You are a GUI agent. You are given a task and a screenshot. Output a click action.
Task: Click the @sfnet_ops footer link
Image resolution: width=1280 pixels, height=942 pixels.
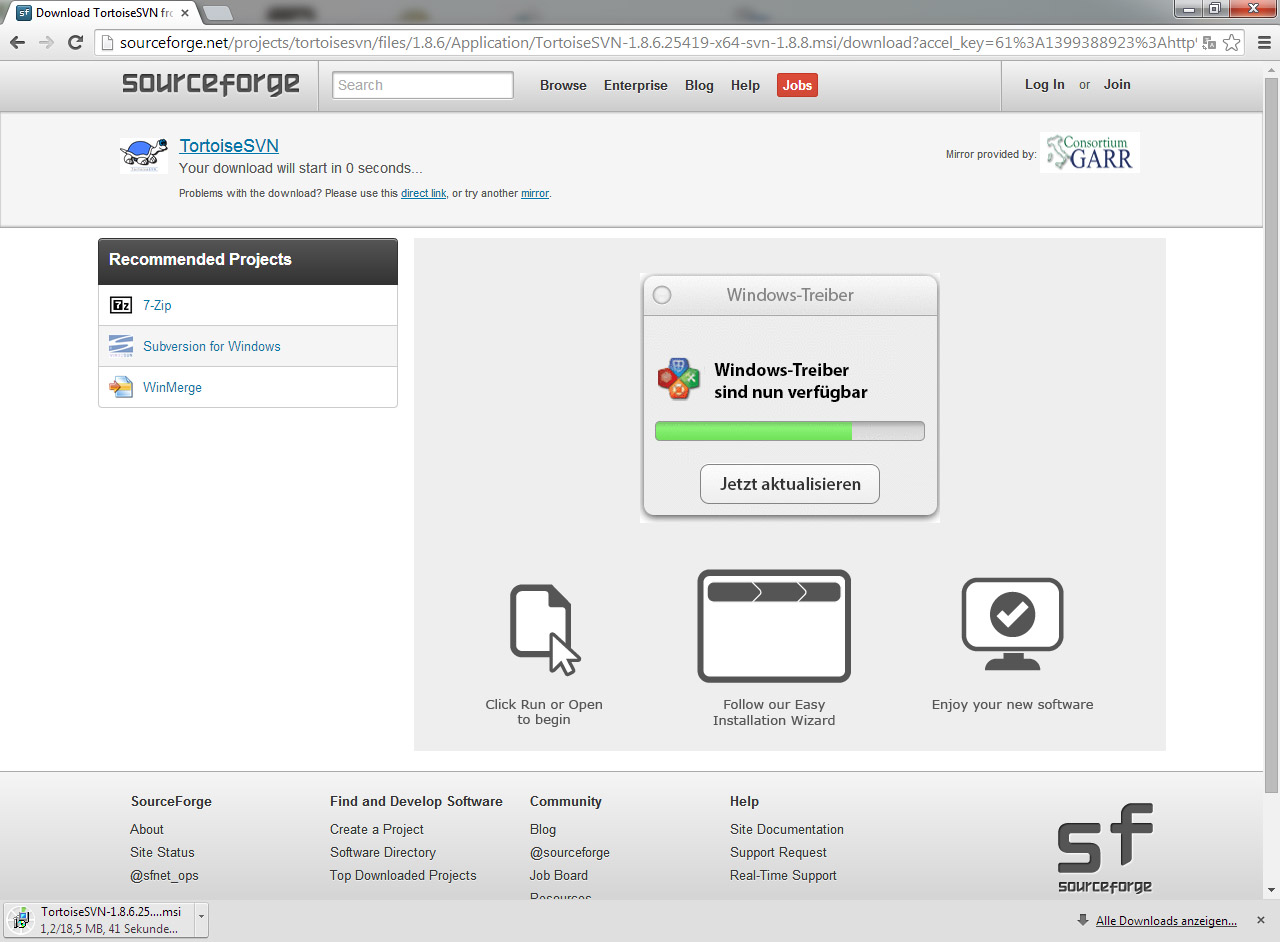pyautogui.click(x=164, y=875)
